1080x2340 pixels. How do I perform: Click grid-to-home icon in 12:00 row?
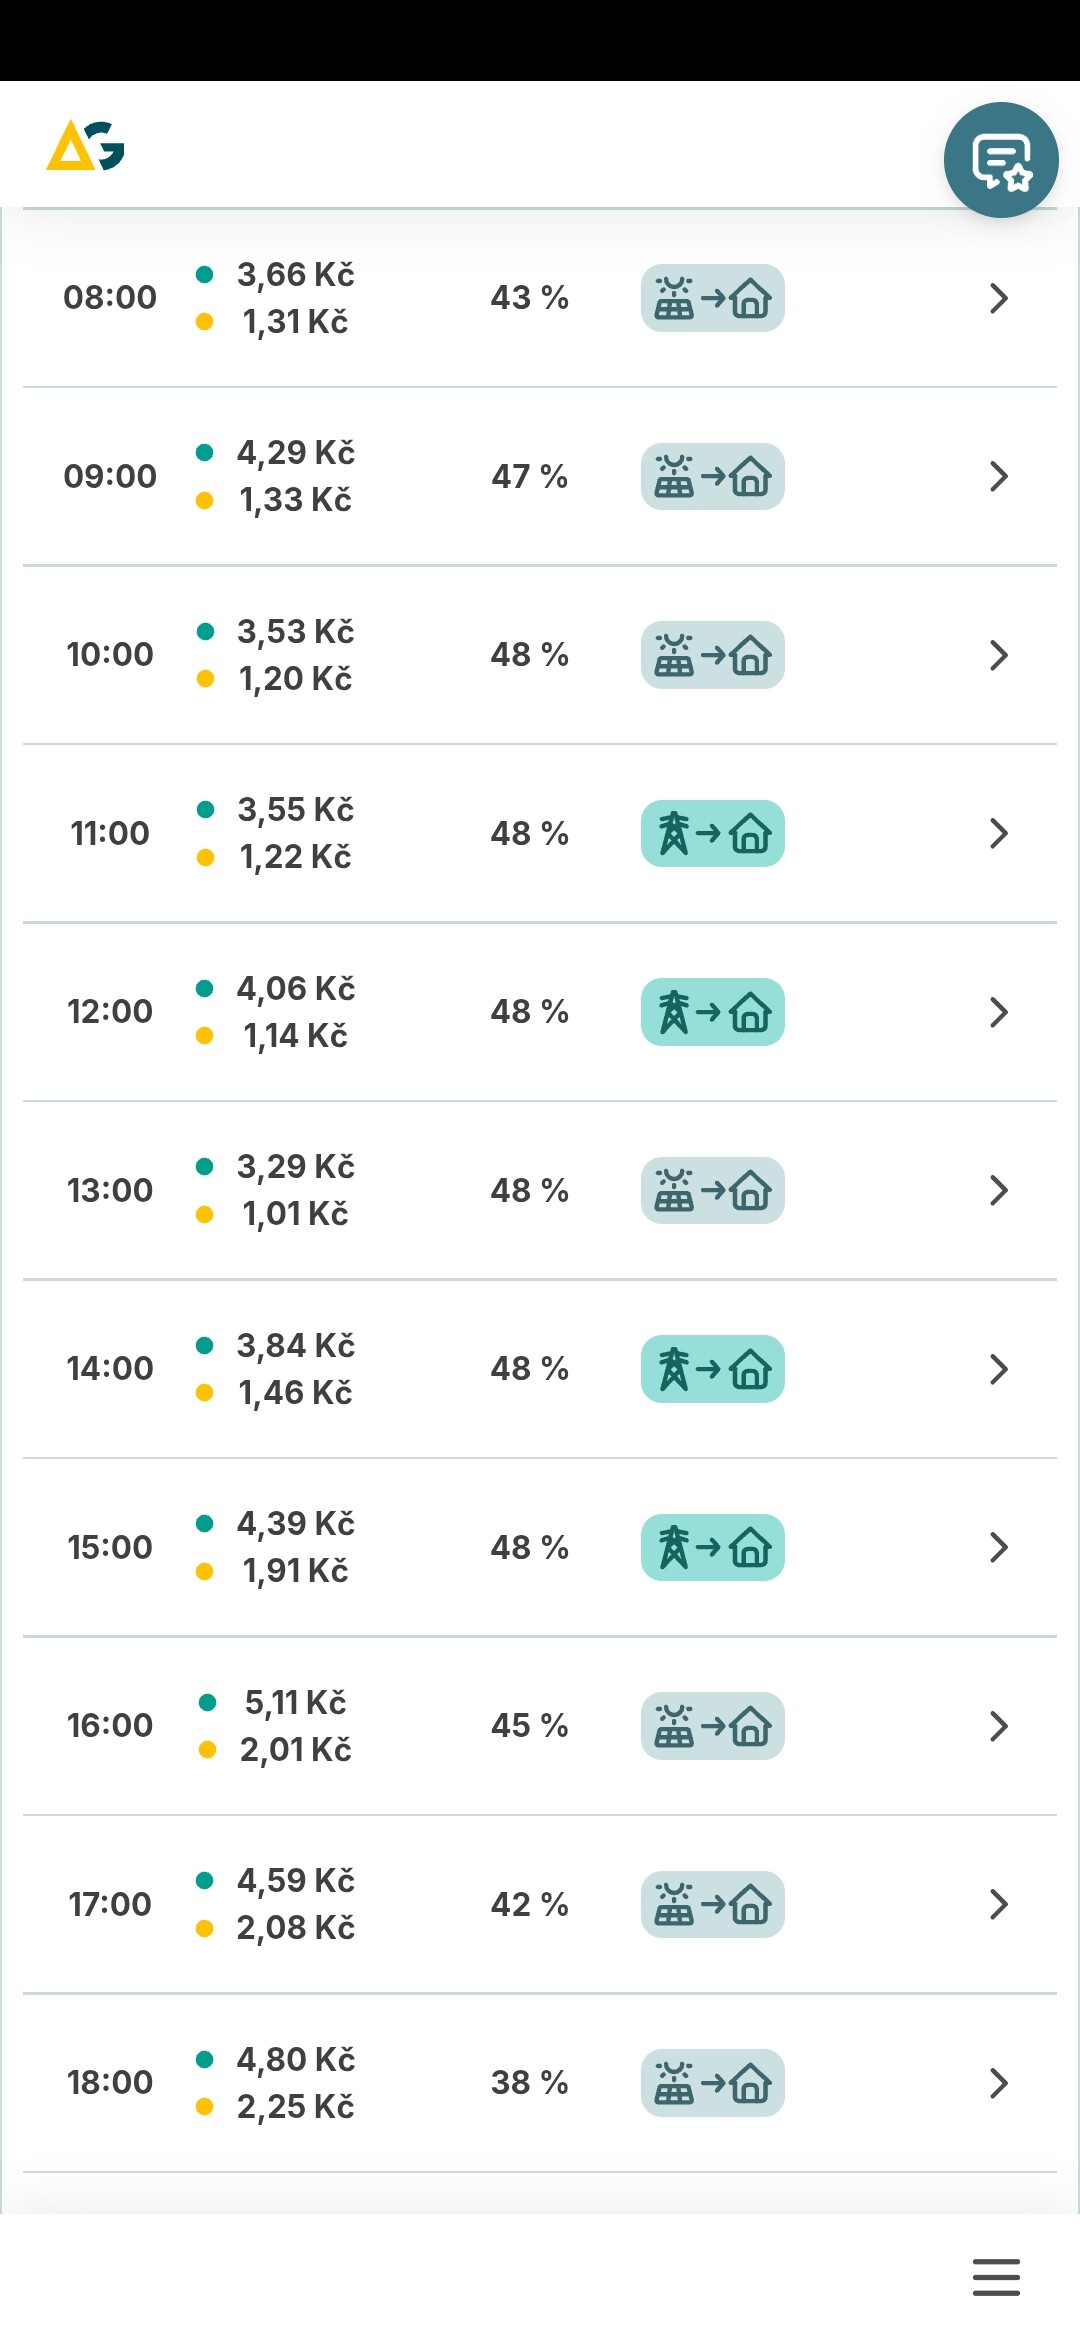click(712, 1012)
